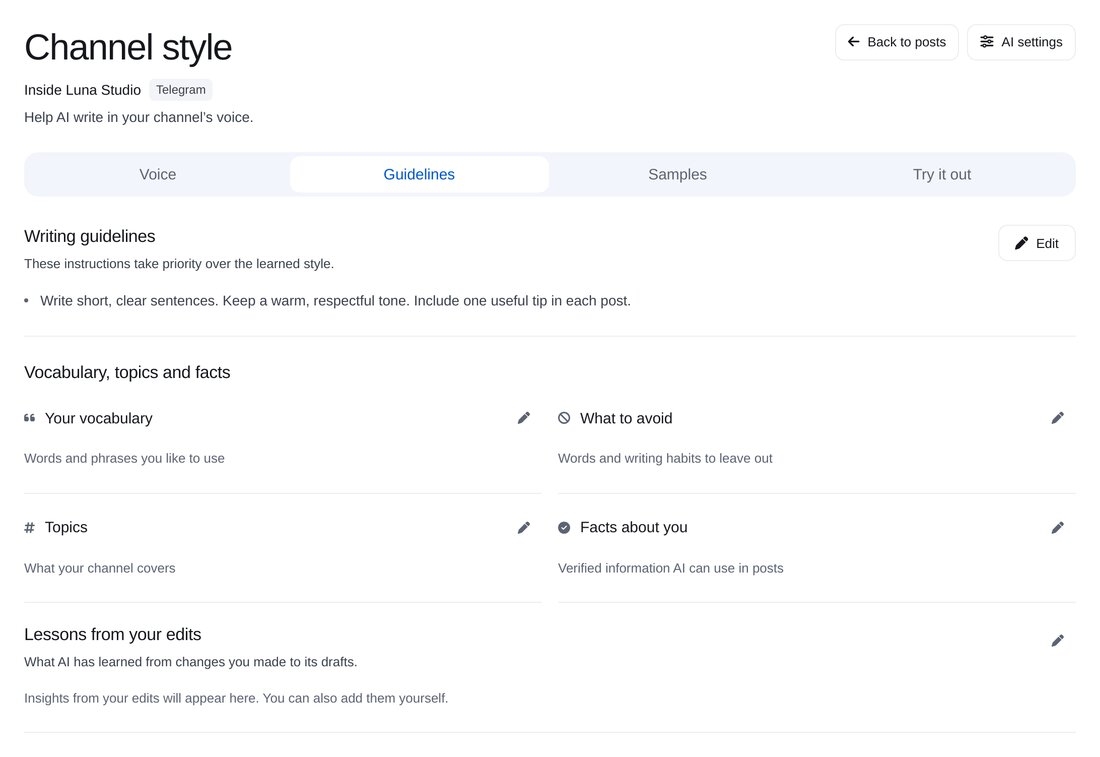Open AI settings
Viewport: 1100px width, 757px height.
(1021, 42)
